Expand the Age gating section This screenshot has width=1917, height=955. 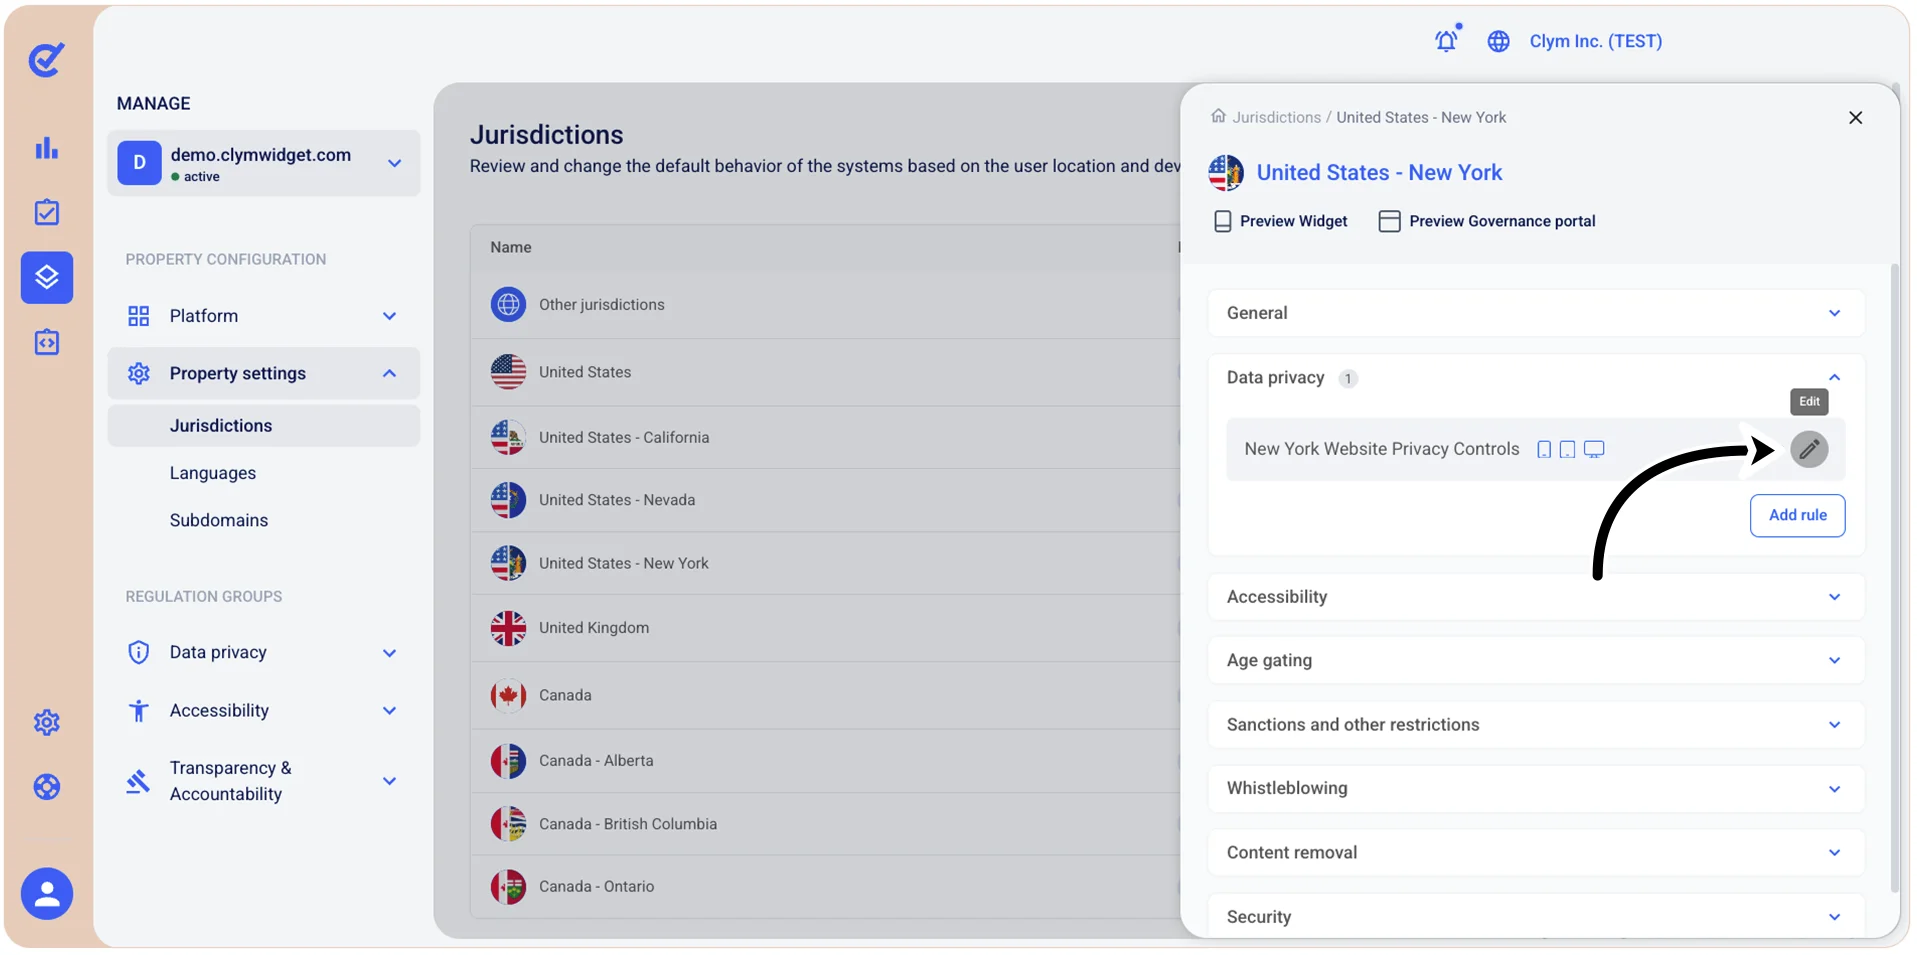click(1536, 660)
